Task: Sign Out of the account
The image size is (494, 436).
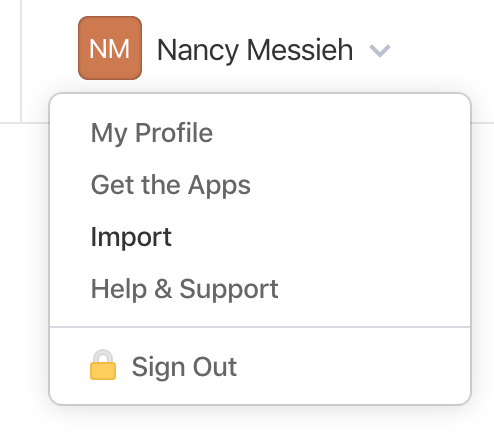Action: coord(184,367)
